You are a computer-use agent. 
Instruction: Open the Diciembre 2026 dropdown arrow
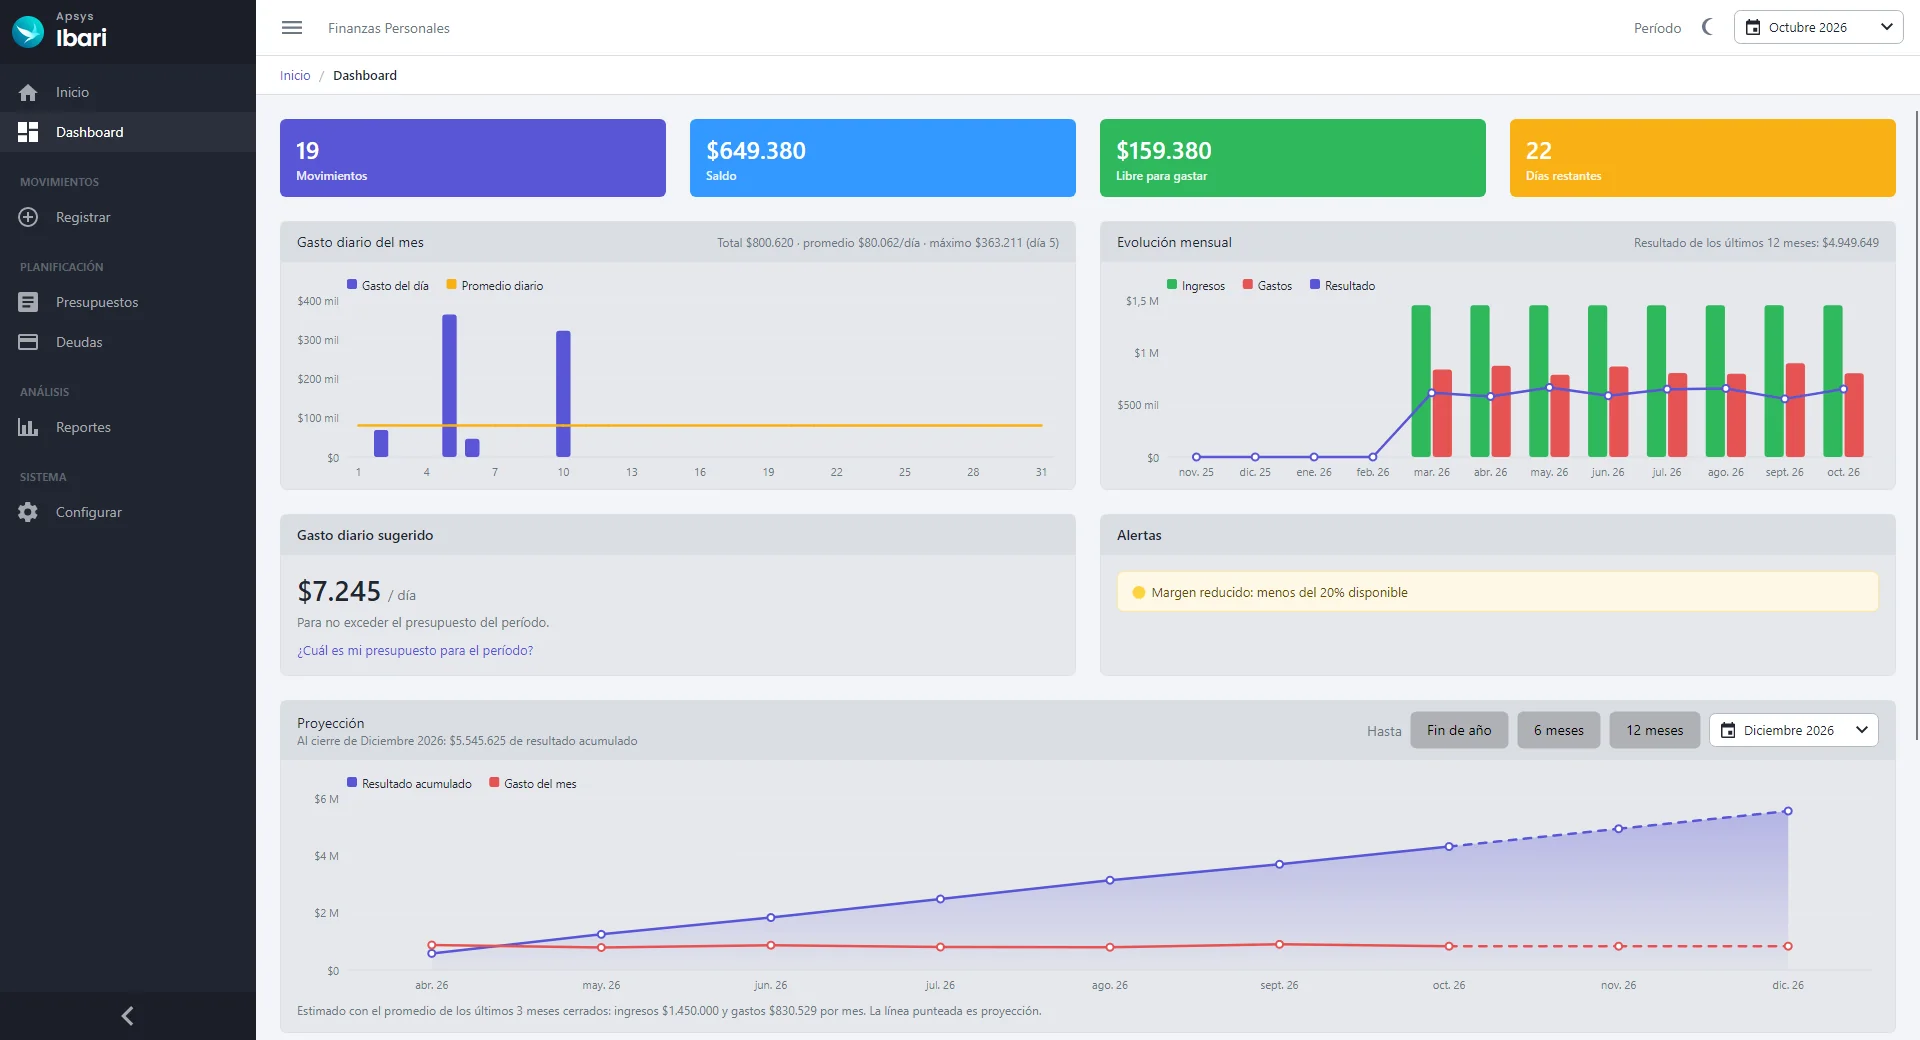(x=1862, y=730)
